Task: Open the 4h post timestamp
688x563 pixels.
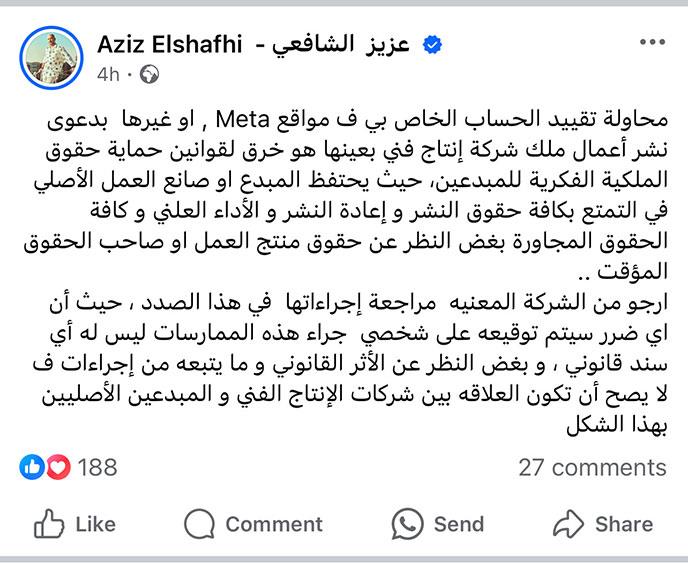Action: [x=109, y=74]
